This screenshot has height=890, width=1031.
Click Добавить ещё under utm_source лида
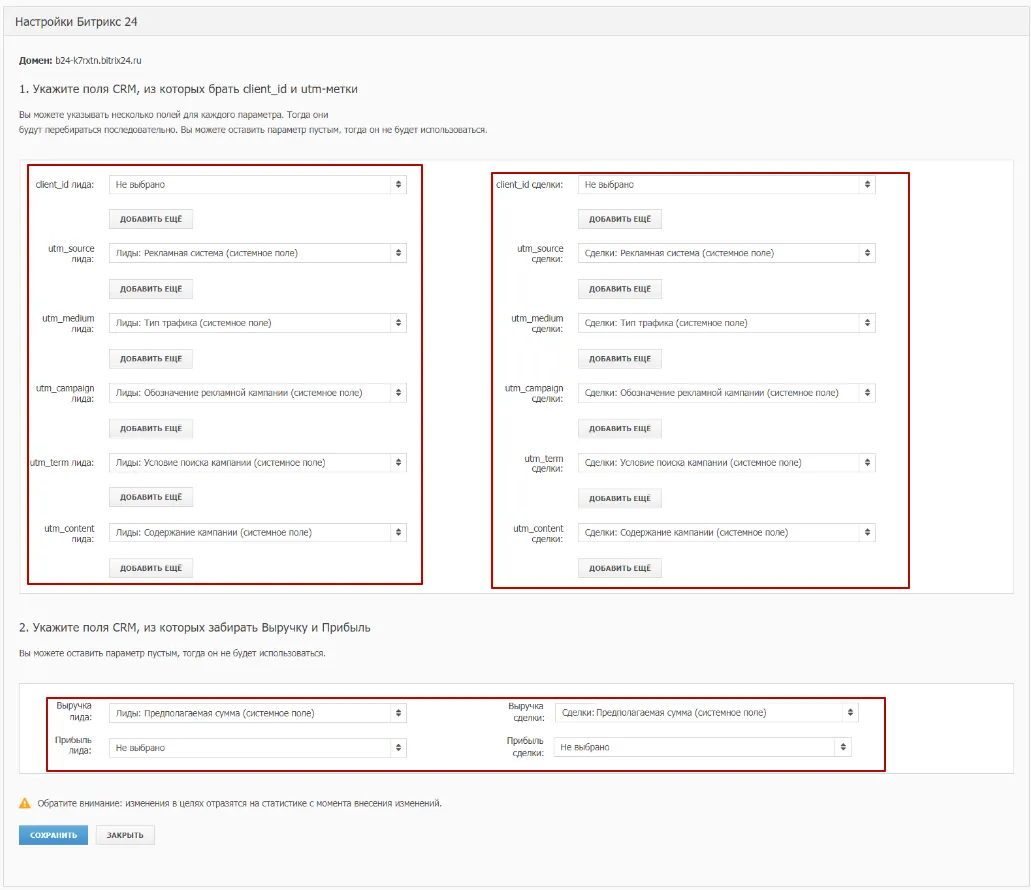click(x=151, y=289)
